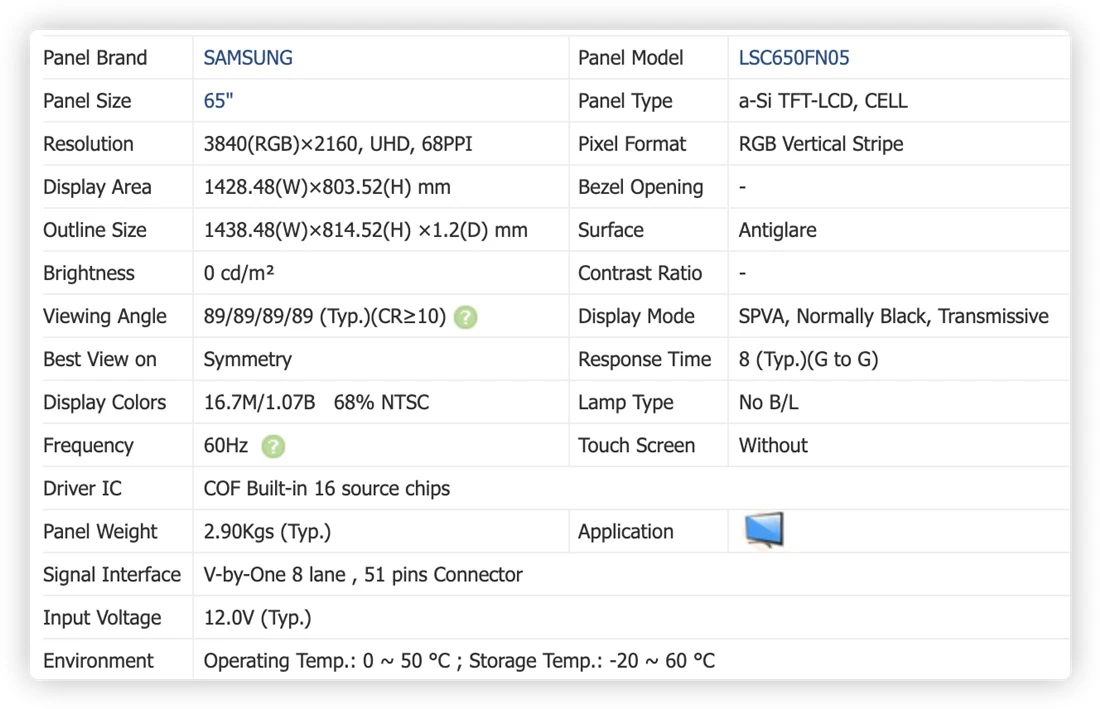This screenshot has width=1100, height=709.
Task: Click the 'Surface' label
Action: click(x=610, y=230)
